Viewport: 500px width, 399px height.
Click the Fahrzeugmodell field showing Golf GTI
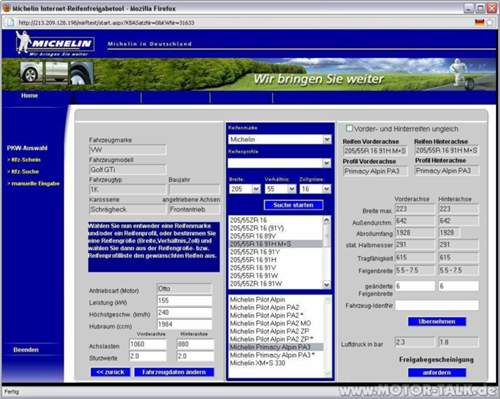(x=127, y=170)
